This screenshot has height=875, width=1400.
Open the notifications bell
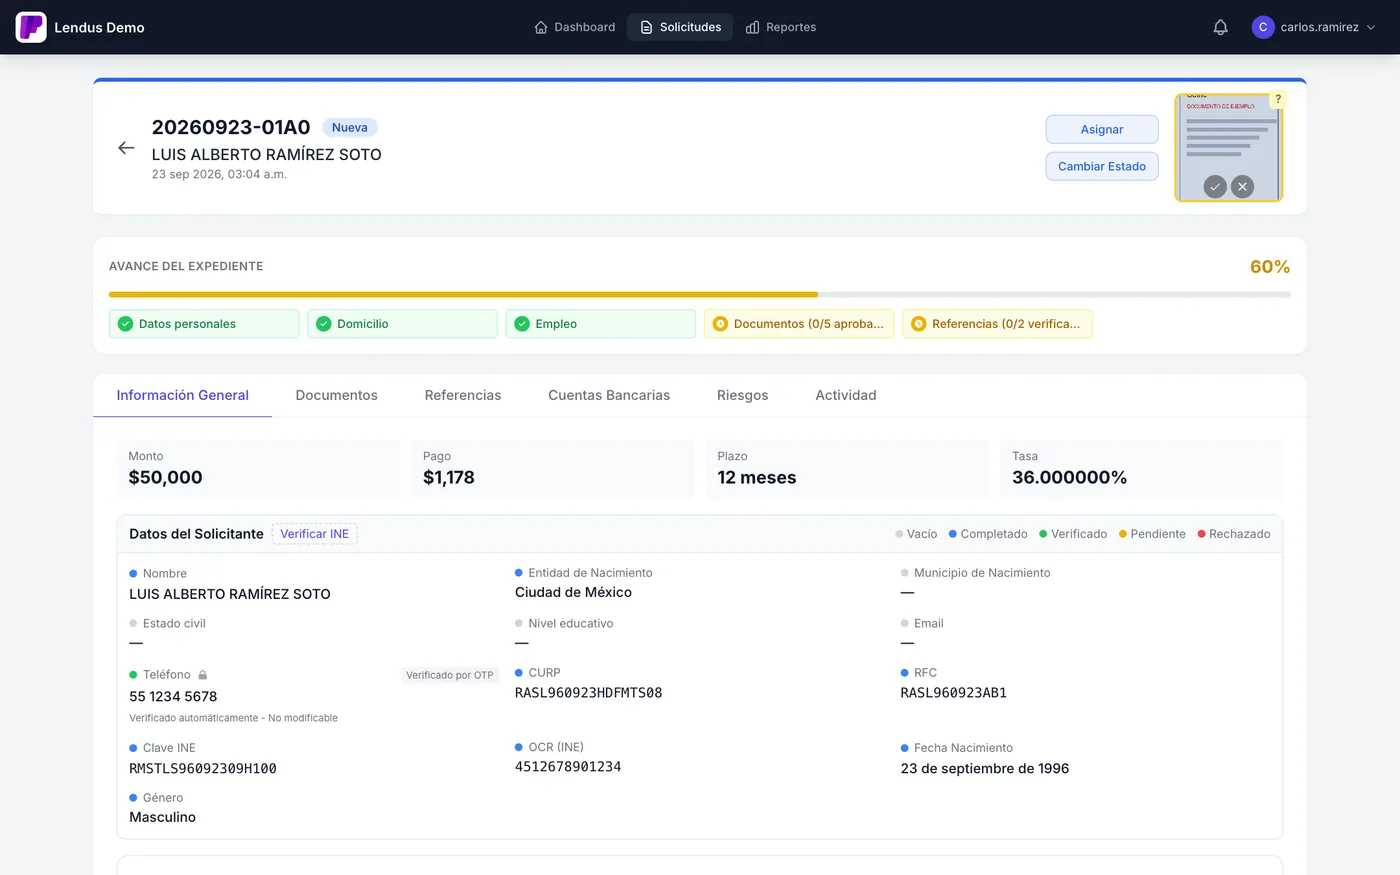[x=1220, y=27]
